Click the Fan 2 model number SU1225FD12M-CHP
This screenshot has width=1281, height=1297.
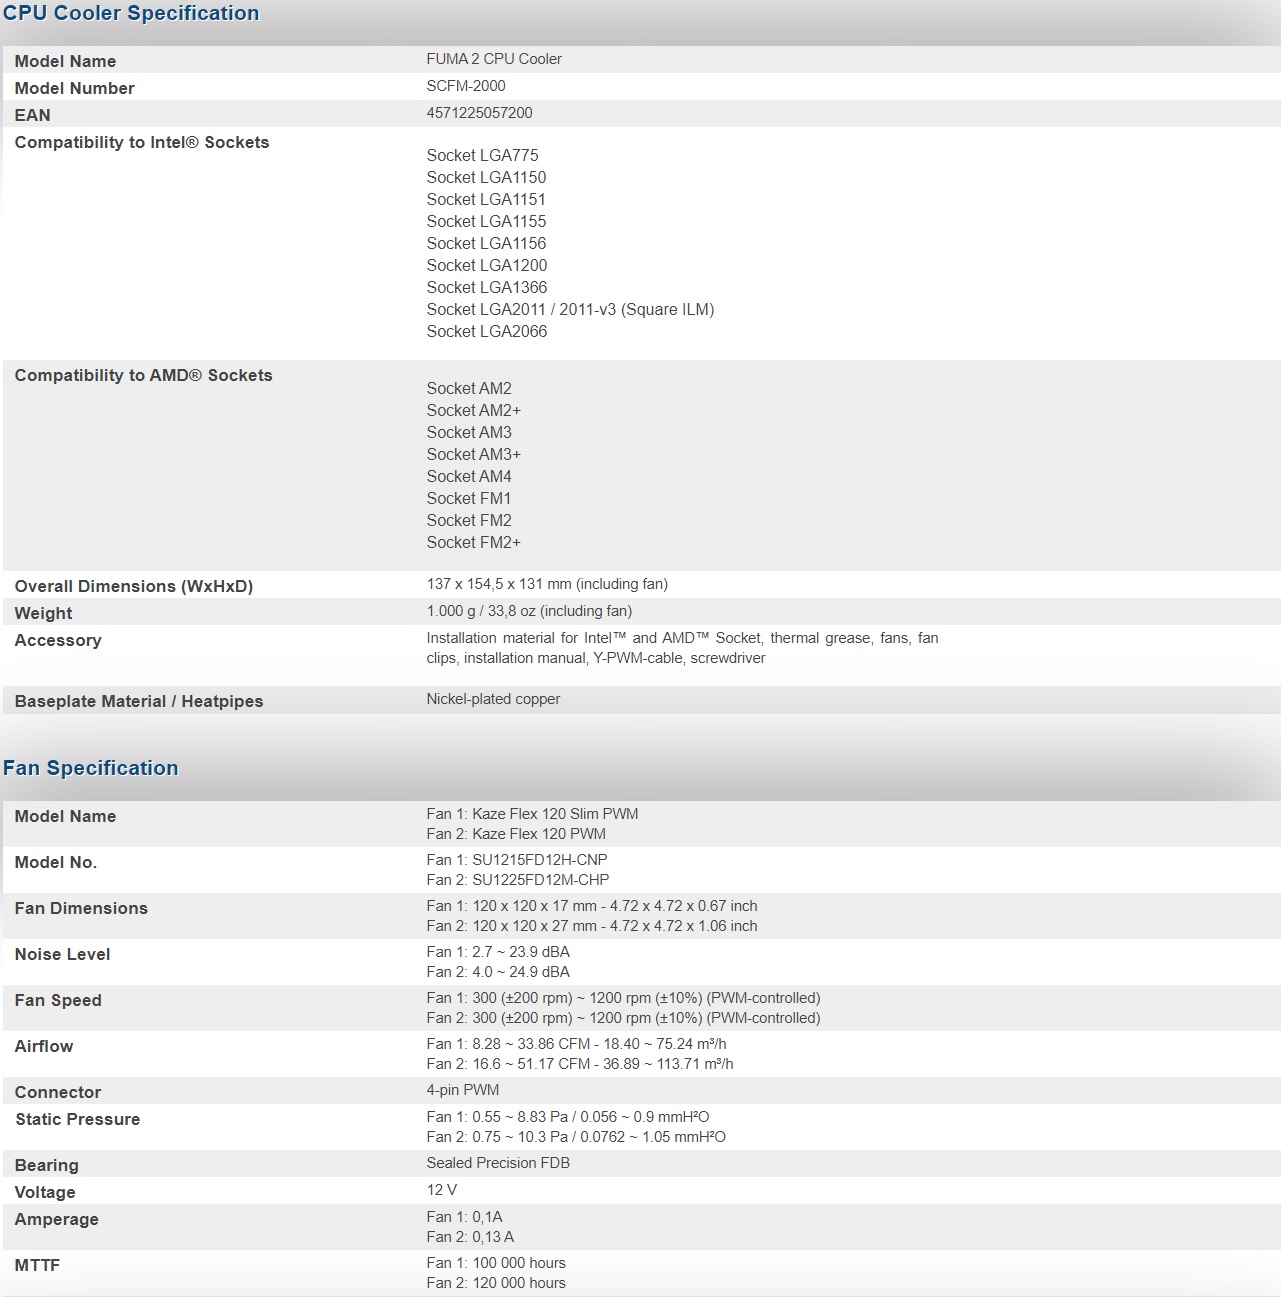[x=518, y=880]
